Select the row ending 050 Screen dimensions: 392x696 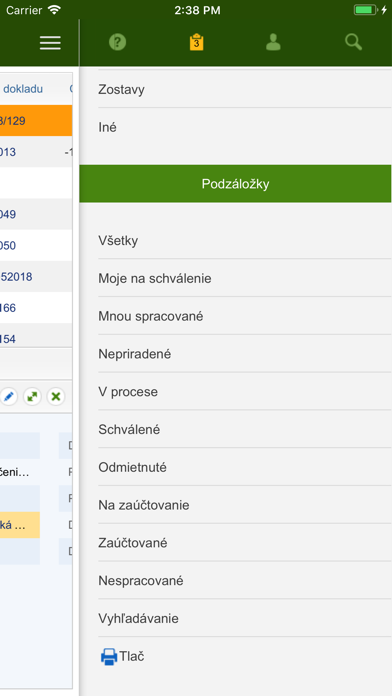(36, 245)
